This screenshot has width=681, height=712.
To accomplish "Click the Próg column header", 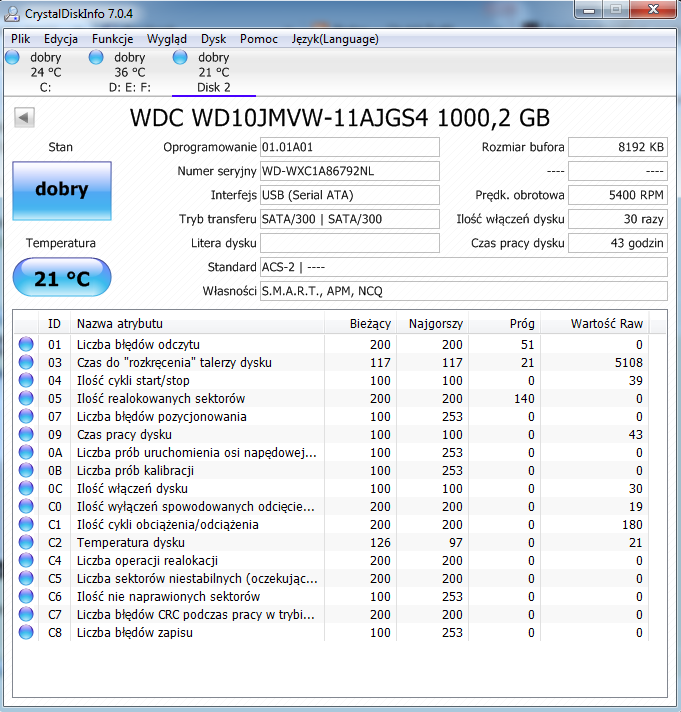I will [504, 324].
